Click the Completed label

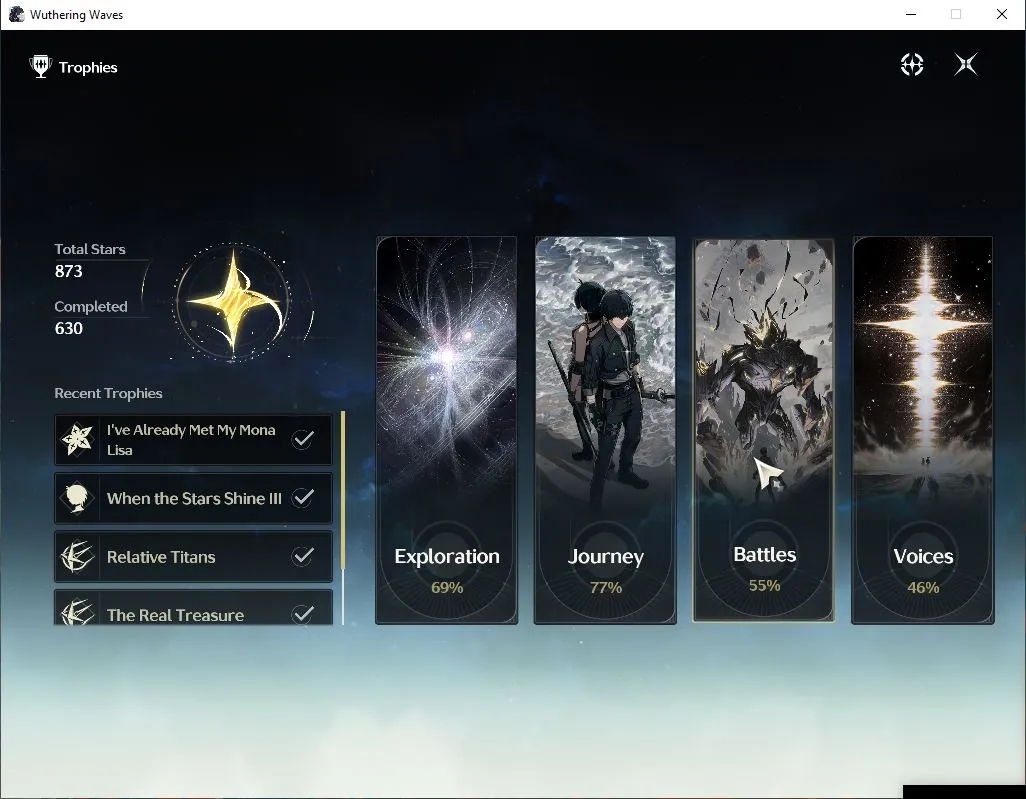click(x=91, y=306)
